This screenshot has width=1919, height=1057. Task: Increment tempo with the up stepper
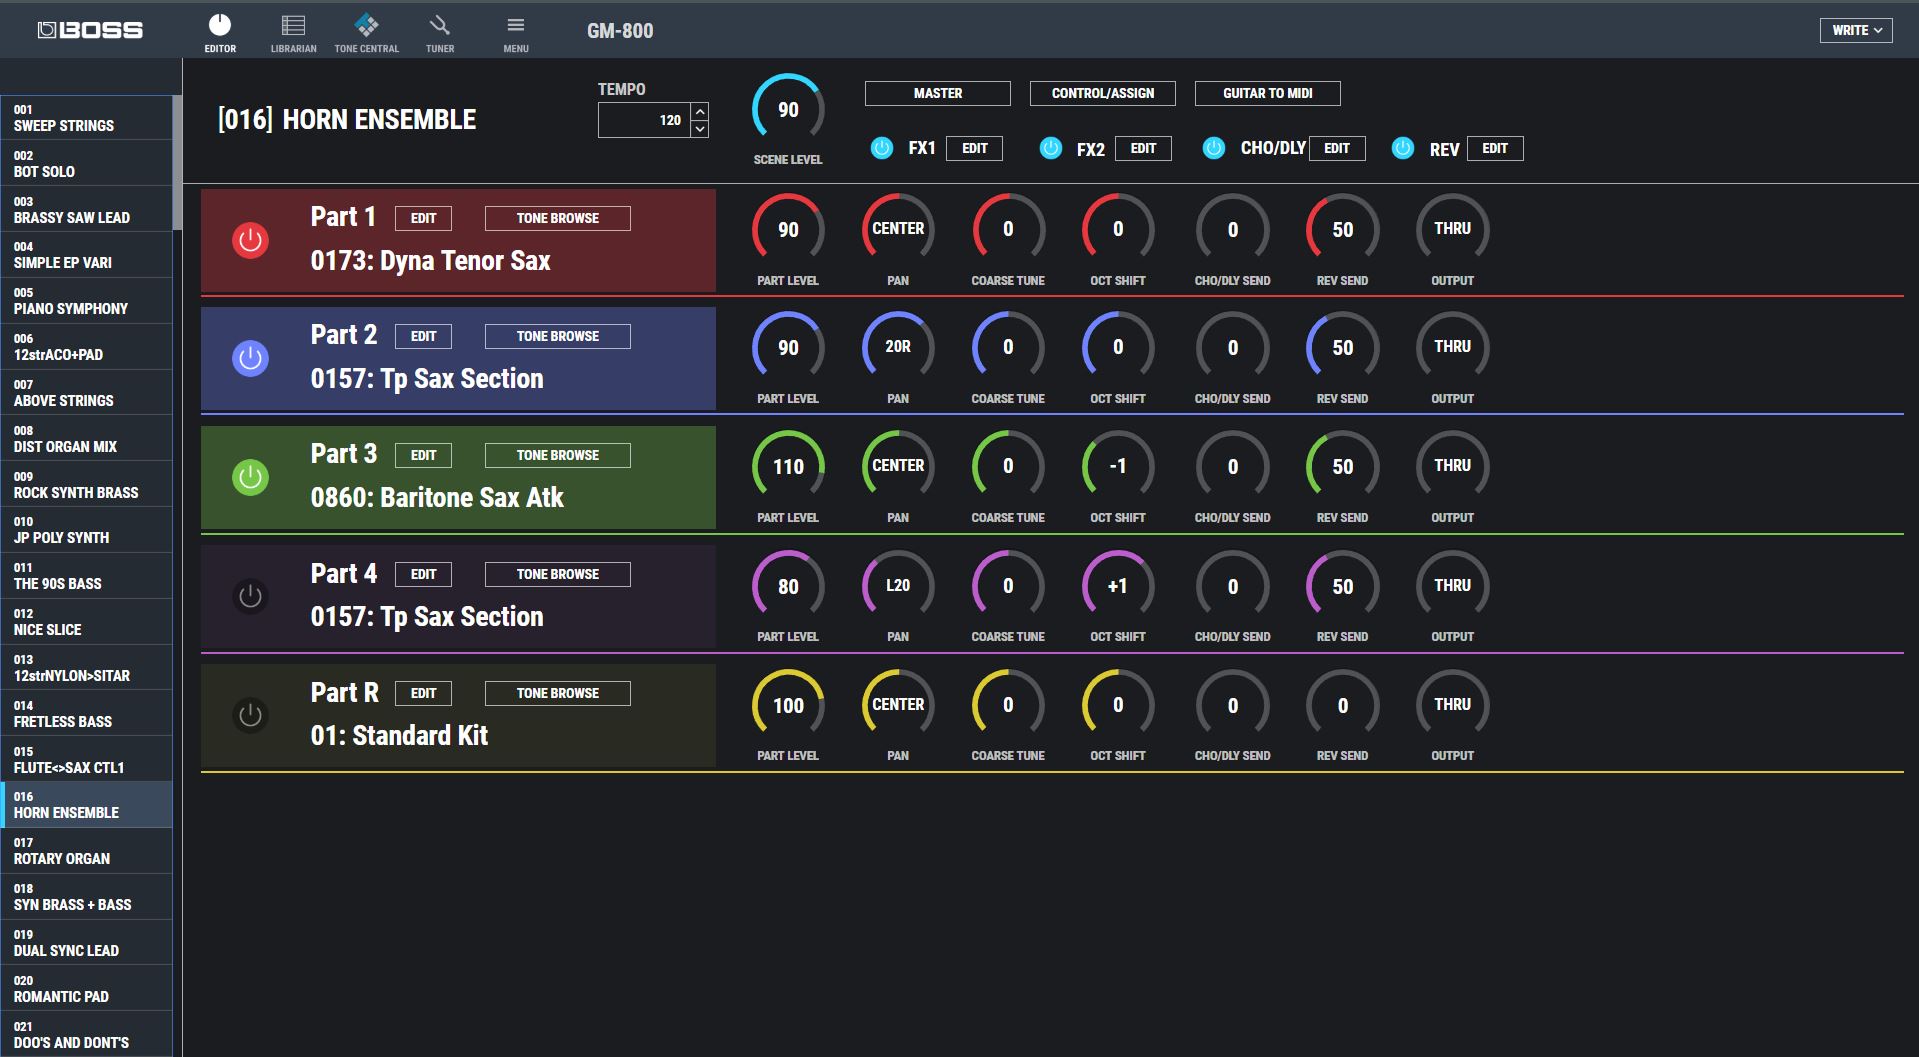coord(699,113)
